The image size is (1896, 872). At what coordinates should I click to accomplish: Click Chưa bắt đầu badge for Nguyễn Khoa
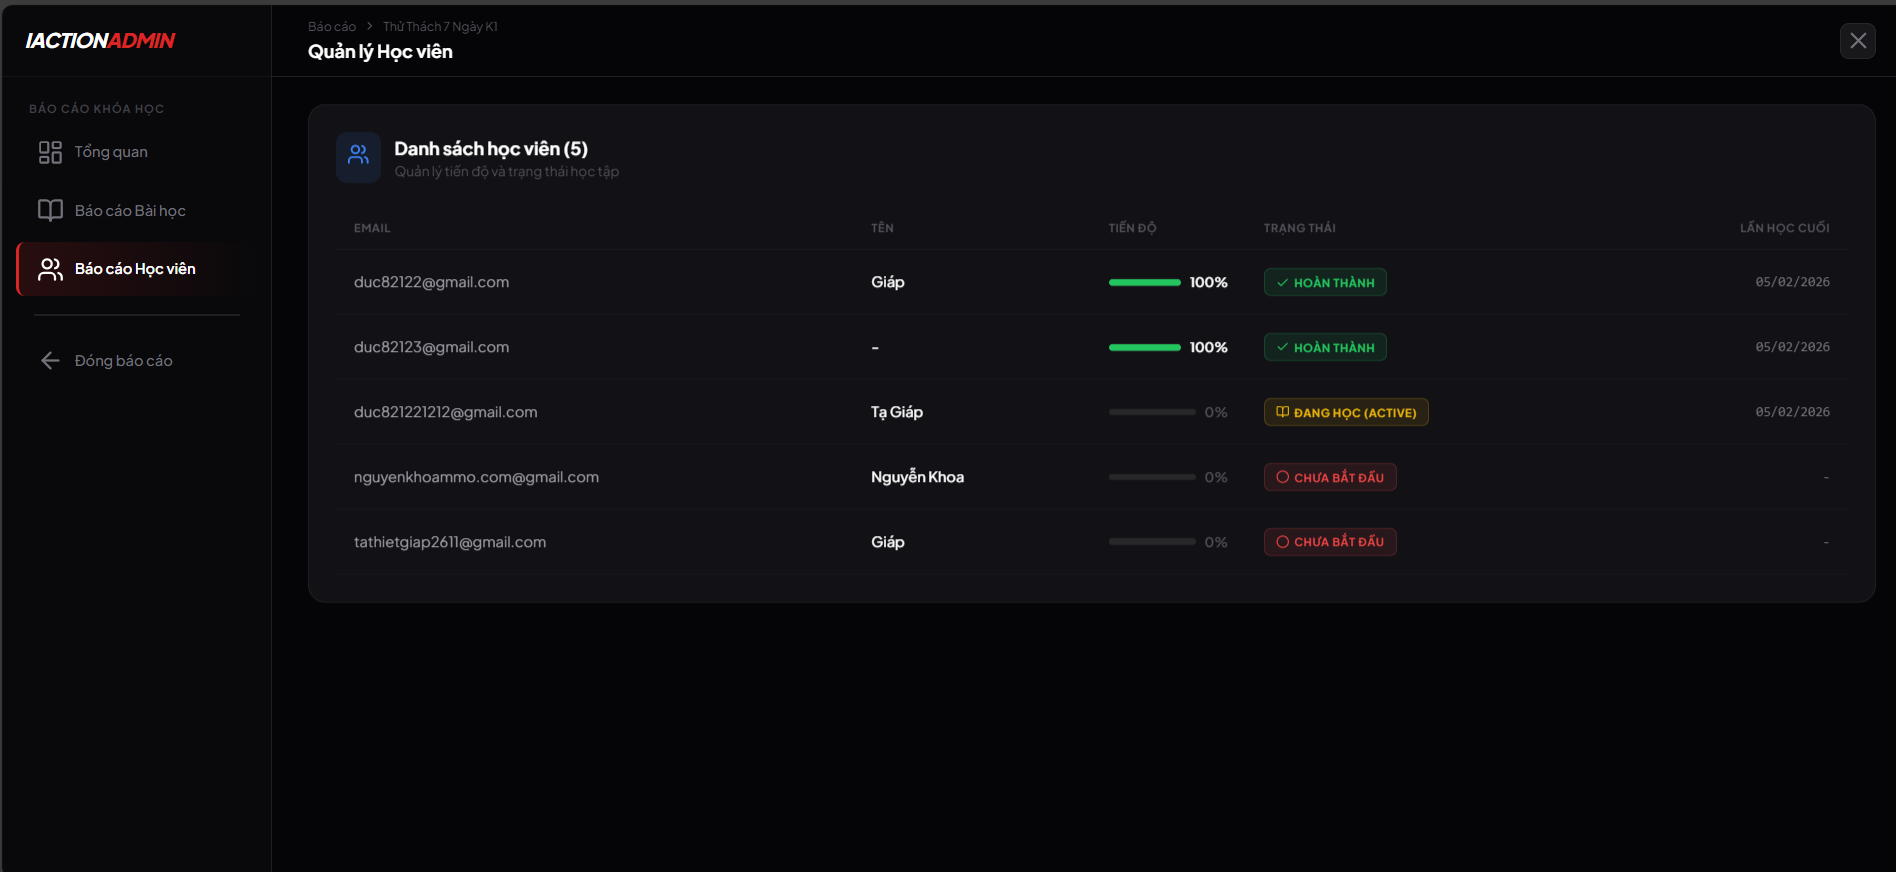[x=1329, y=478]
